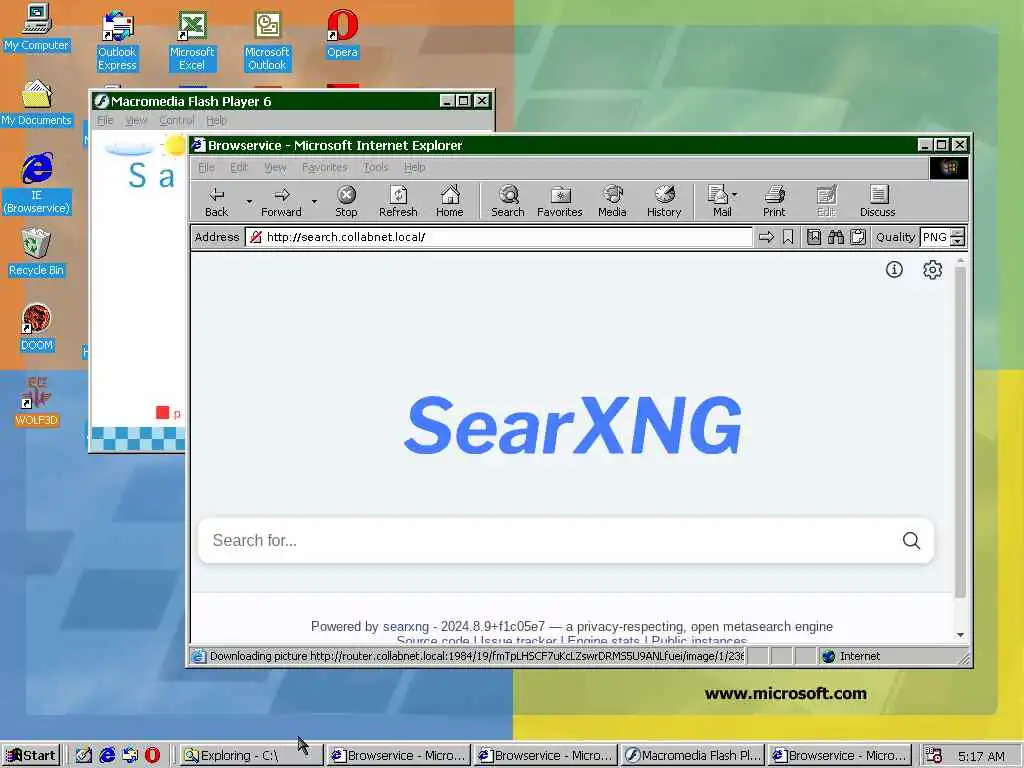Screen dimensions: 1024x768
Task: Select the My Computer desktop icon
Action: pos(36,27)
